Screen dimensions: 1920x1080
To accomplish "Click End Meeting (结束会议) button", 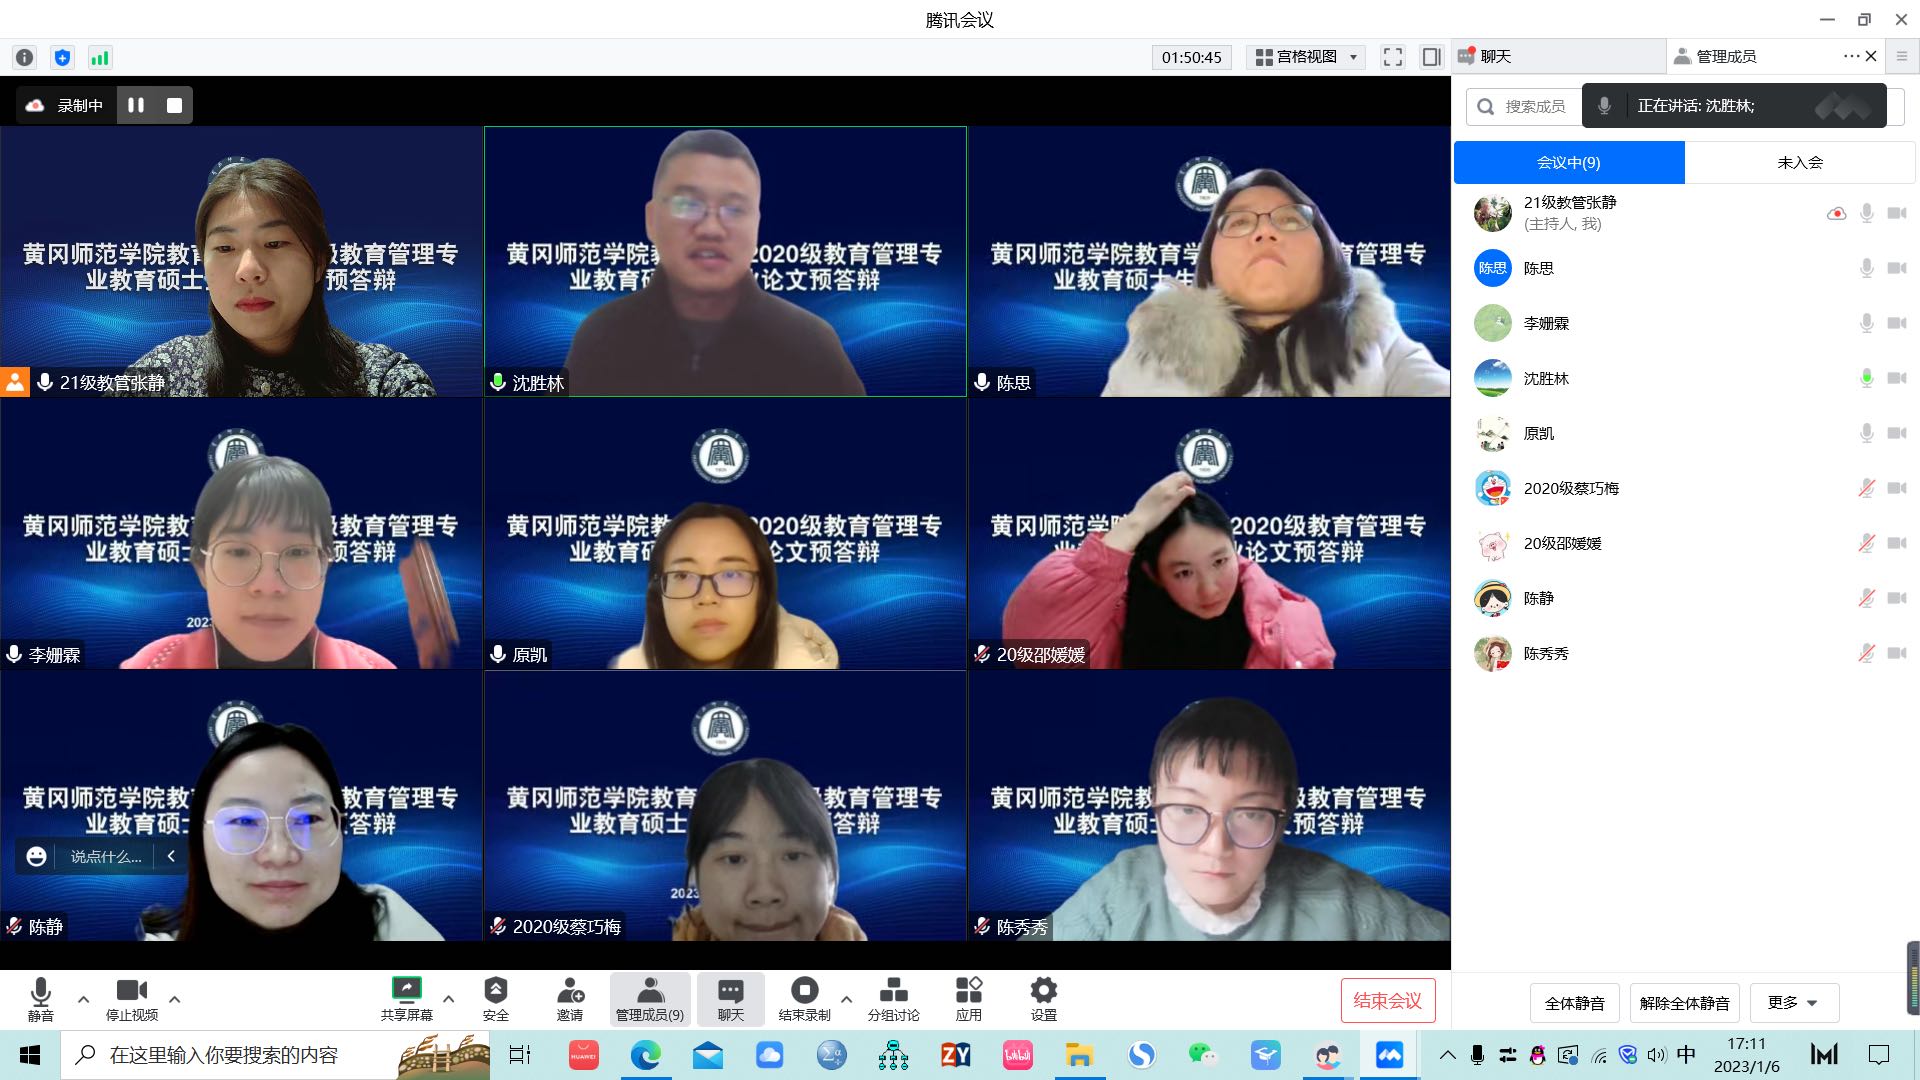I will click(1387, 1001).
